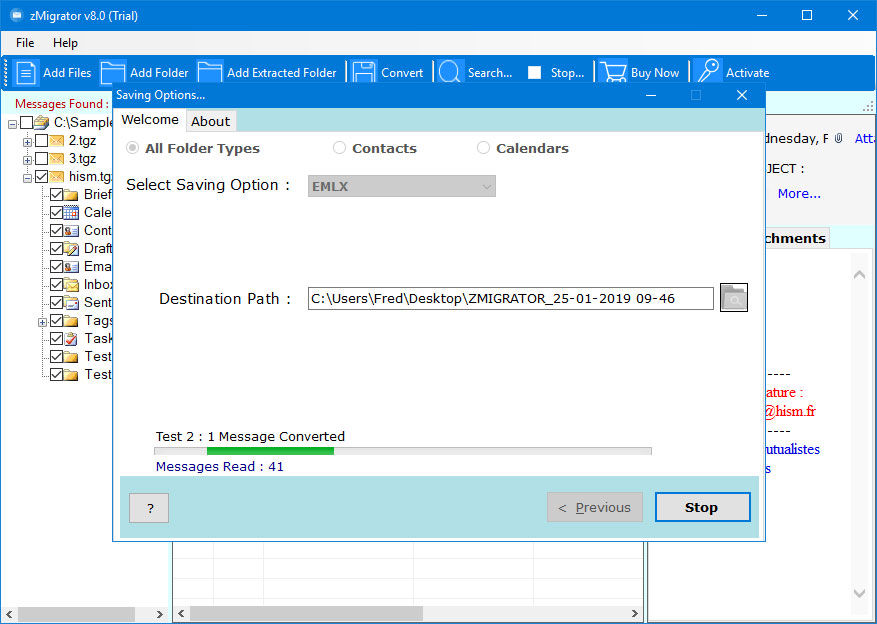Click the Add Folder toolbar icon

[x=113, y=73]
